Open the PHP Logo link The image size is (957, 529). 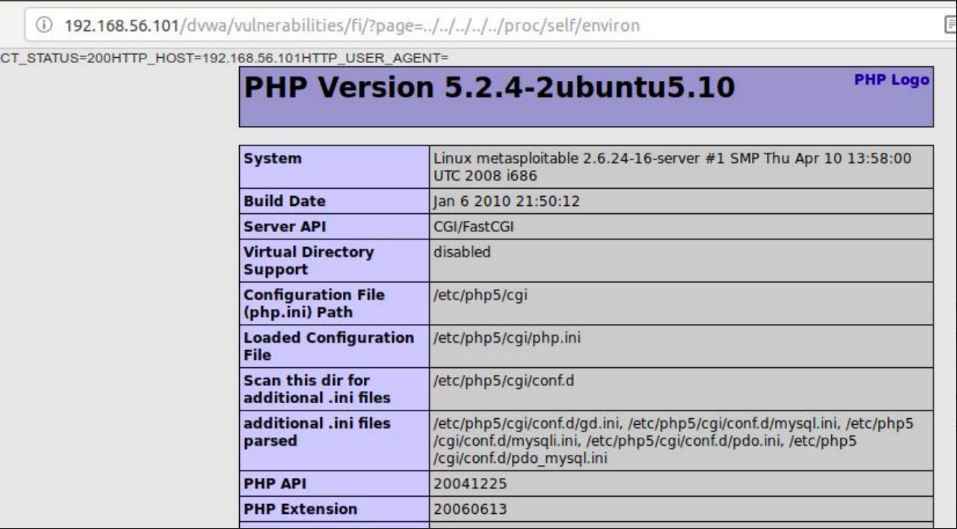click(x=891, y=80)
